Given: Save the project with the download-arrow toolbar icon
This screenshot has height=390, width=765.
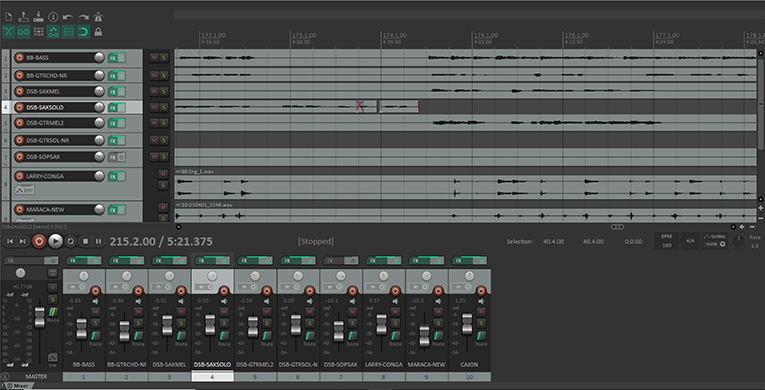Looking at the screenshot, I should [x=38, y=17].
